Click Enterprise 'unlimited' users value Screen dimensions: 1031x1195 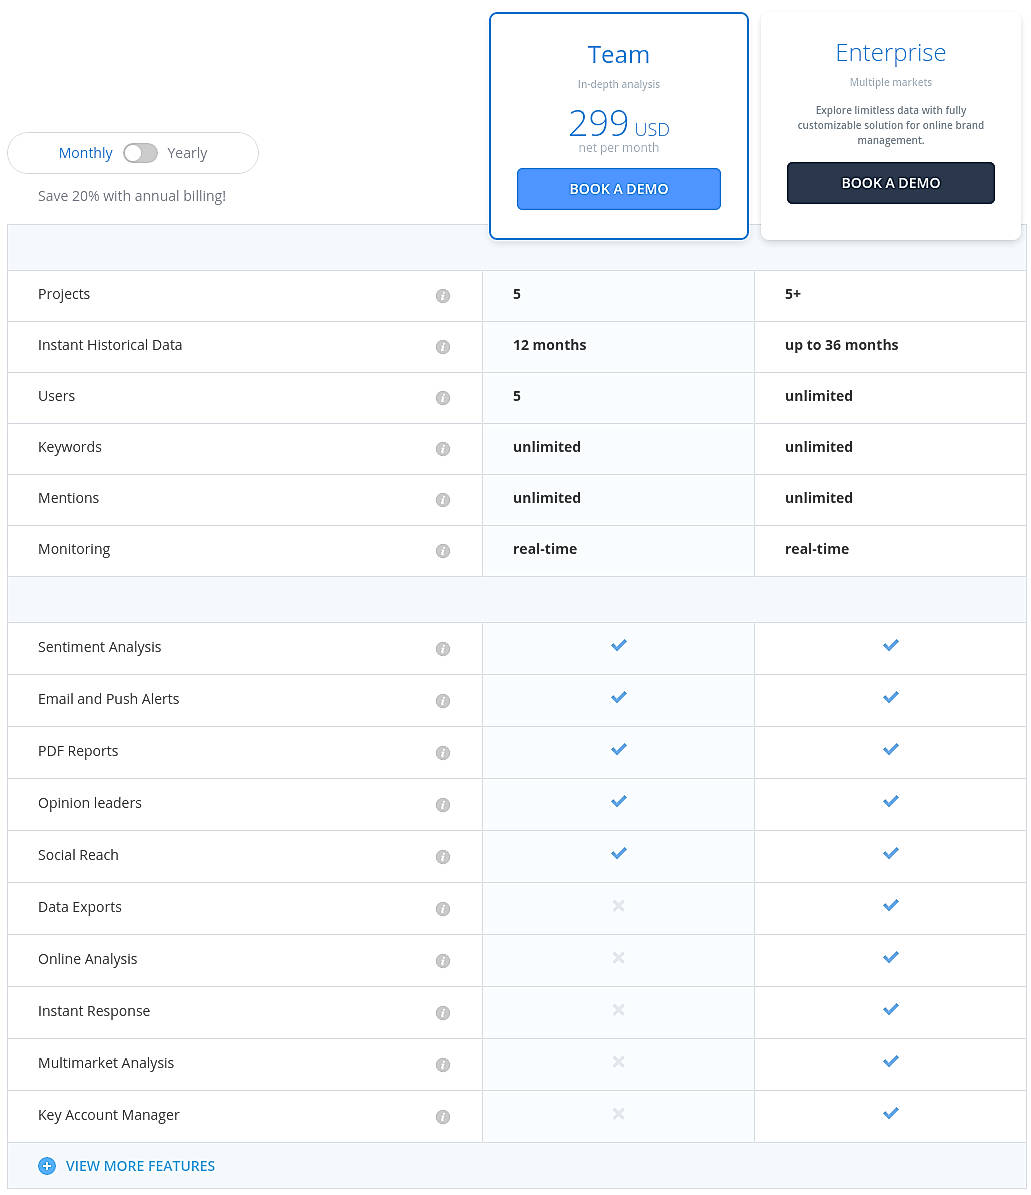(x=818, y=396)
